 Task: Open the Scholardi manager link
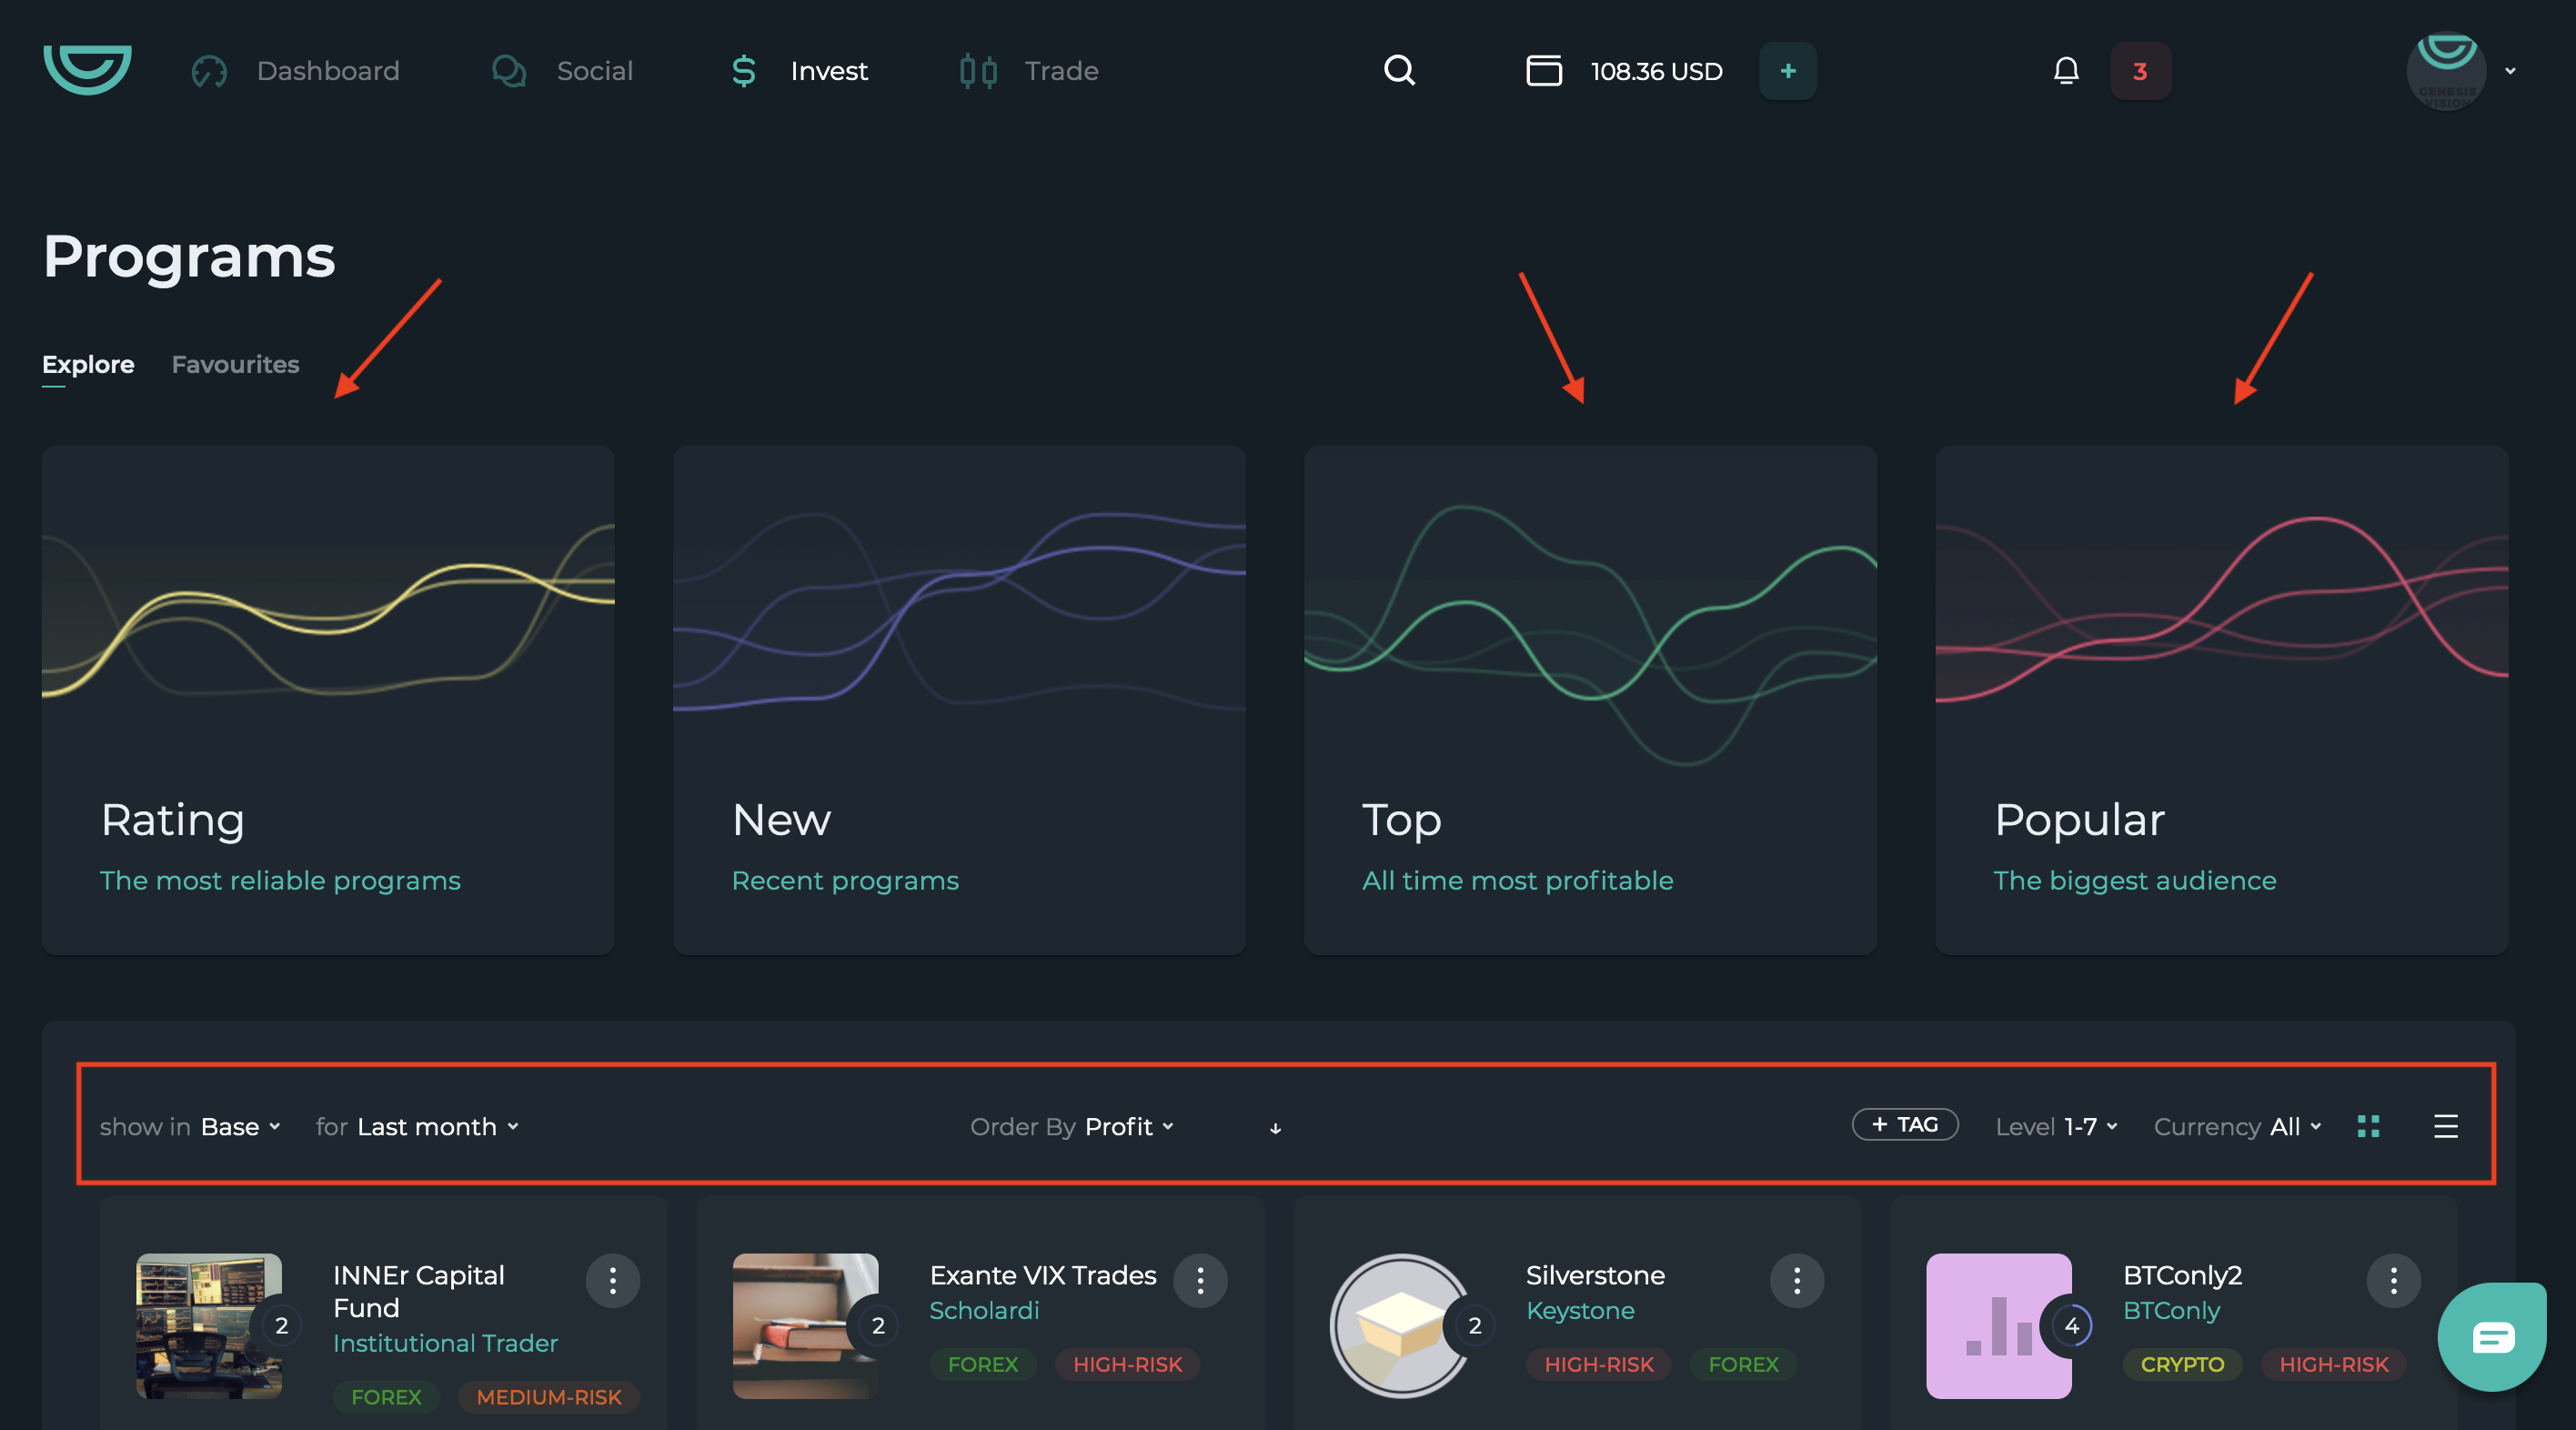(984, 1310)
